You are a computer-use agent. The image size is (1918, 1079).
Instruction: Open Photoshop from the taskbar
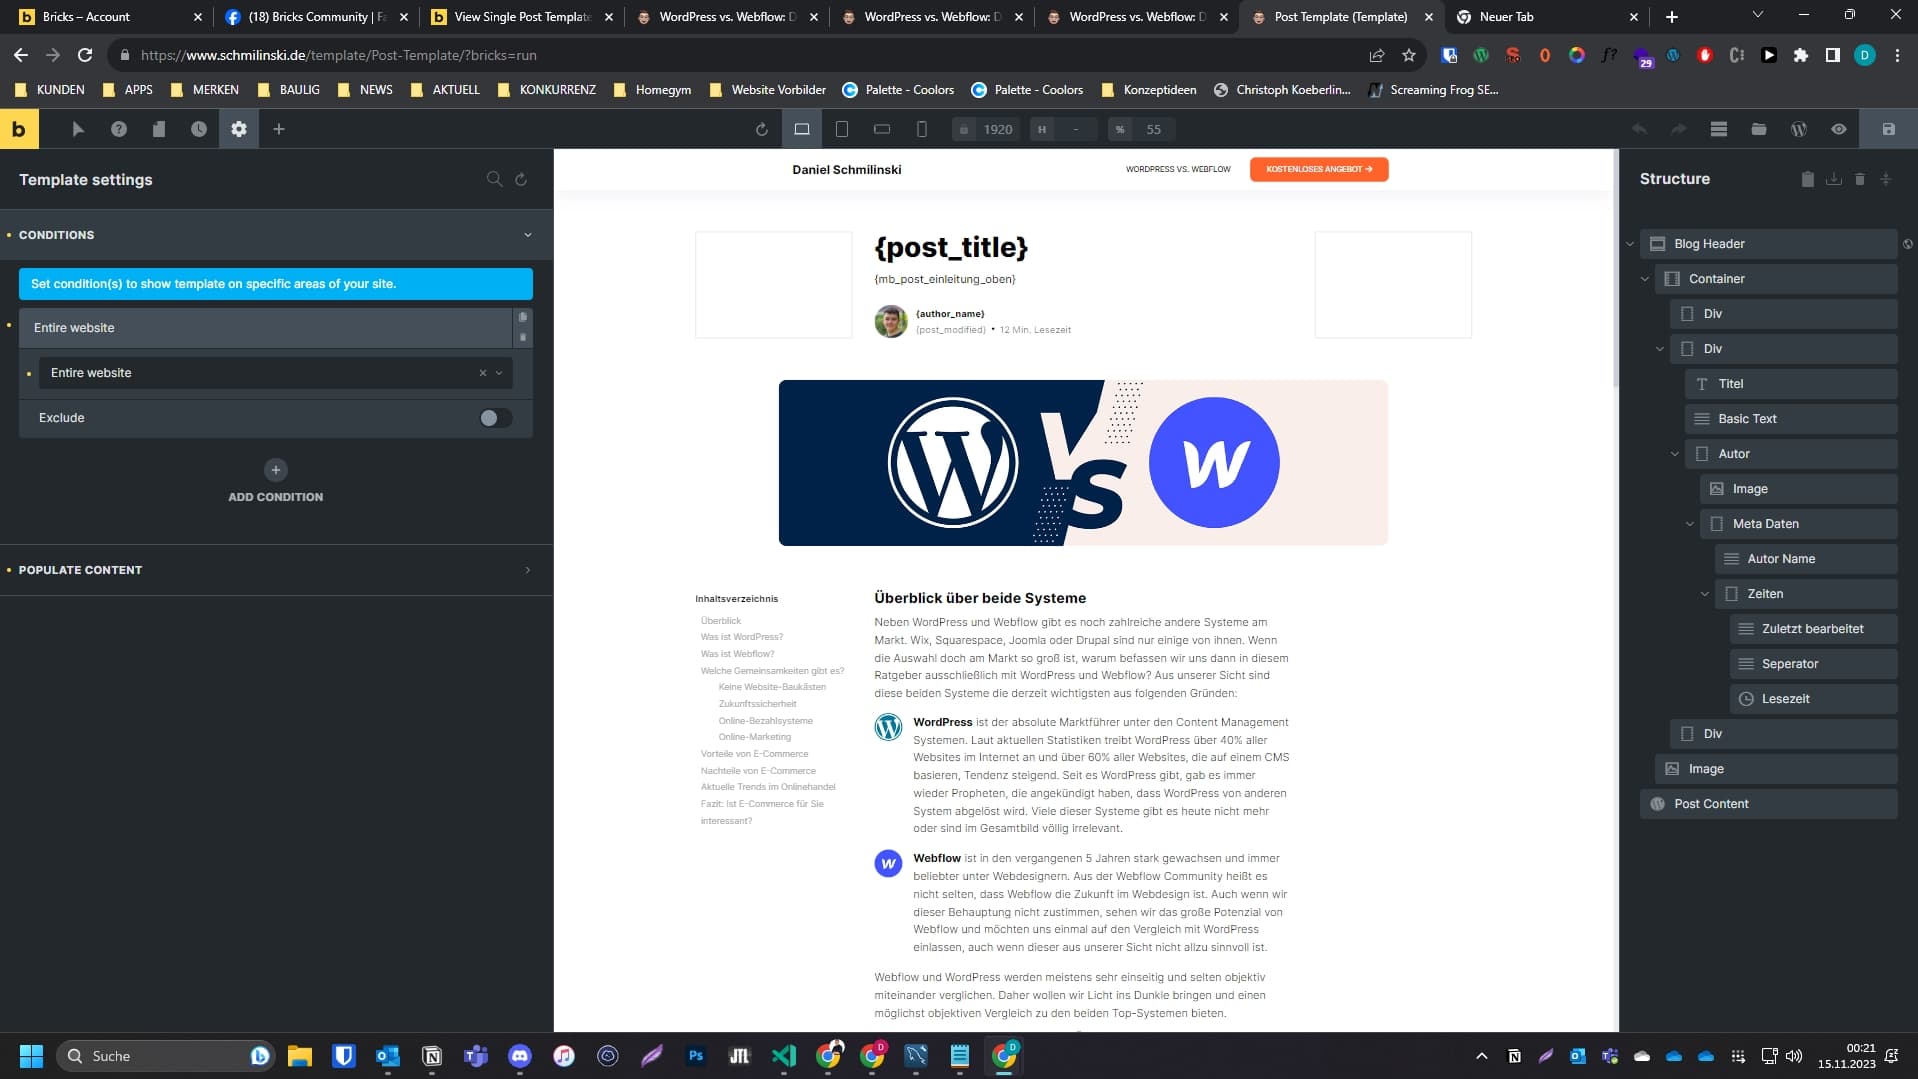point(696,1056)
